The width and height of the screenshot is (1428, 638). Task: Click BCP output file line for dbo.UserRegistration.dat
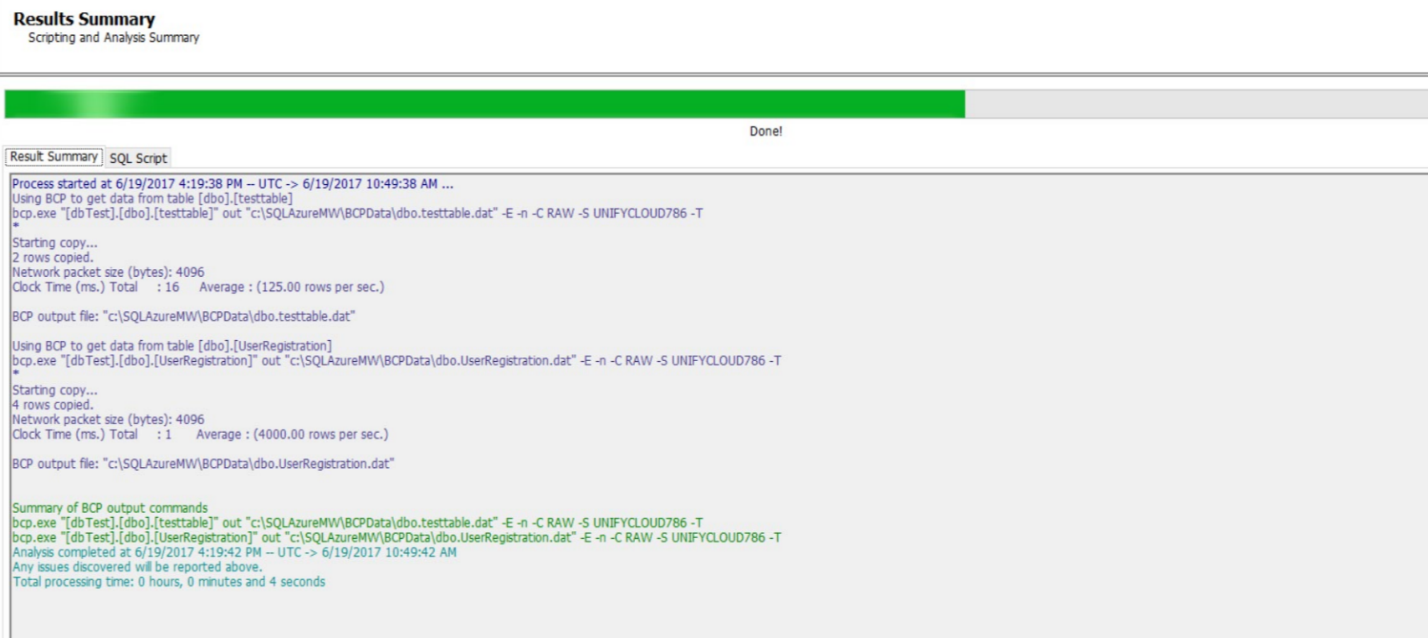coord(204,464)
